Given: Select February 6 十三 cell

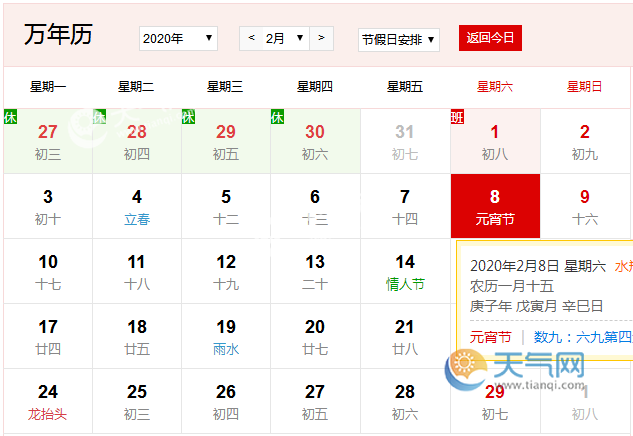Looking at the screenshot, I should (x=315, y=206).
